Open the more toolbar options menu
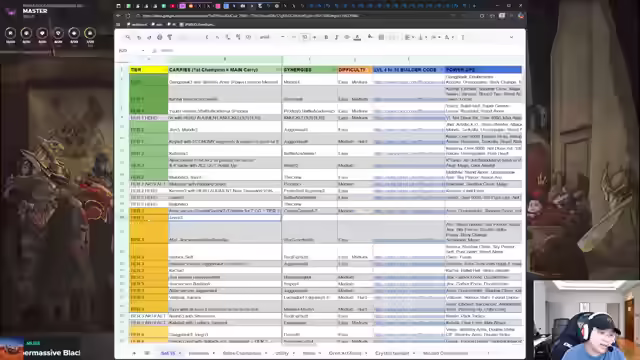The image size is (640, 360). click(x=462, y=37)
